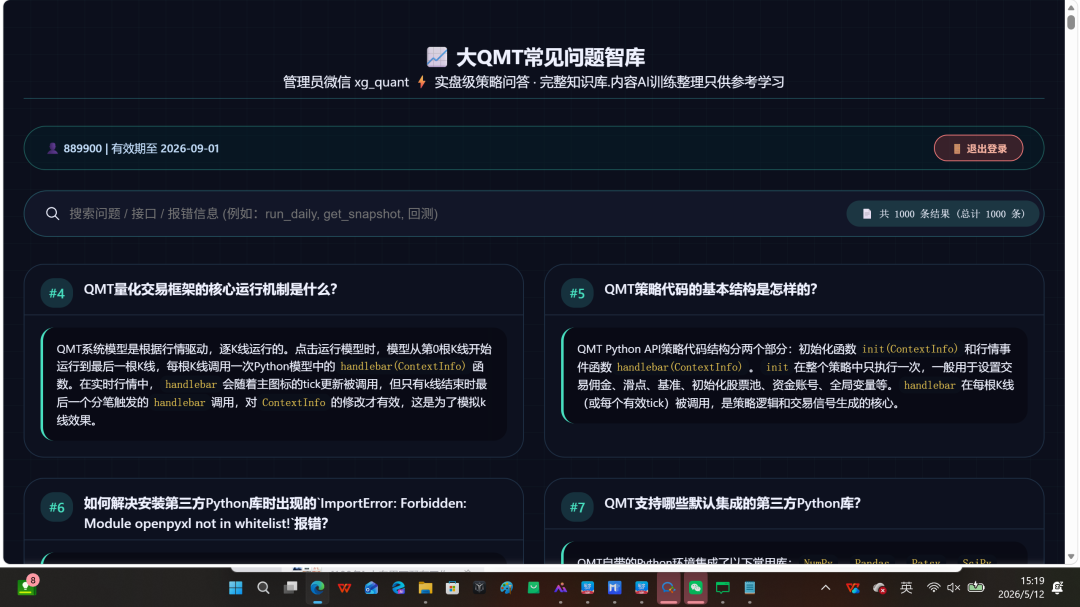The width and height of the screenshot is (1080, 607).
Task: Focus the search questions input field
Action: pyautogui.click(x=441, y=214)
